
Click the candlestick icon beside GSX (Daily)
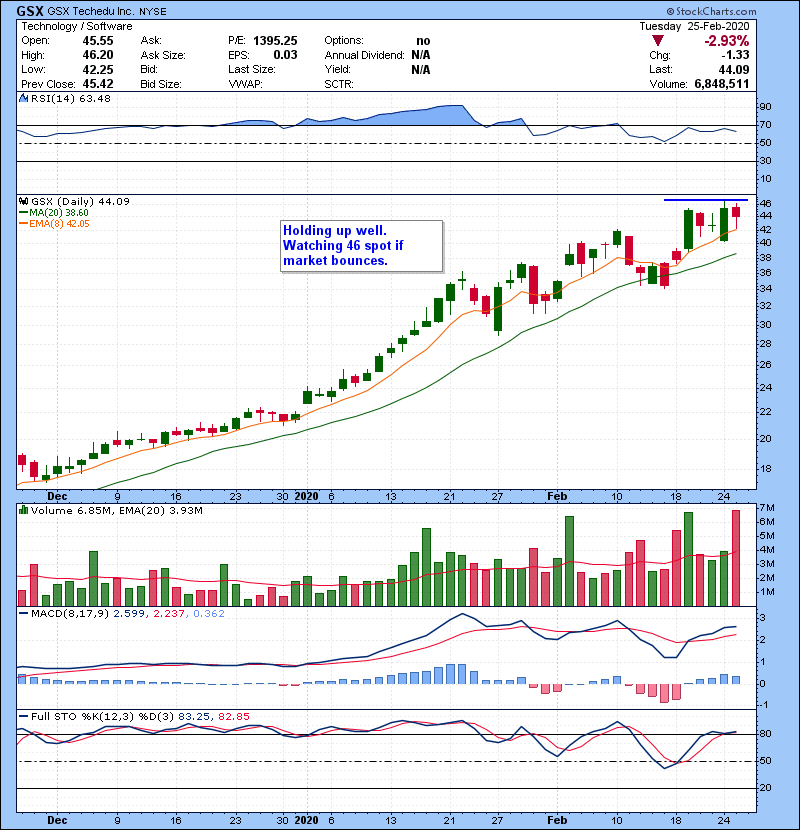(x=23, y=201)
